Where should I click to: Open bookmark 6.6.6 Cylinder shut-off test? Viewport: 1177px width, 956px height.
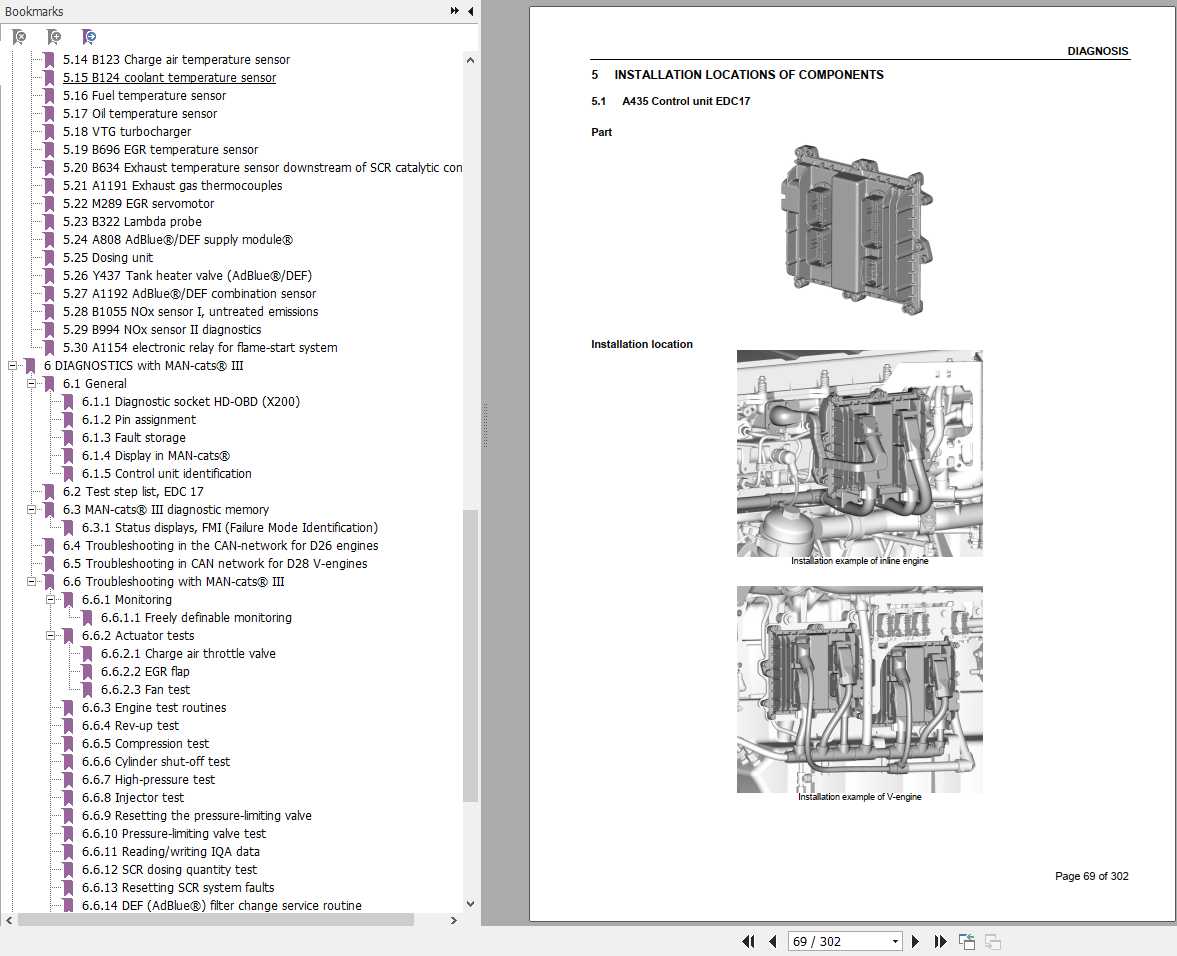click(x=156, y=762)
